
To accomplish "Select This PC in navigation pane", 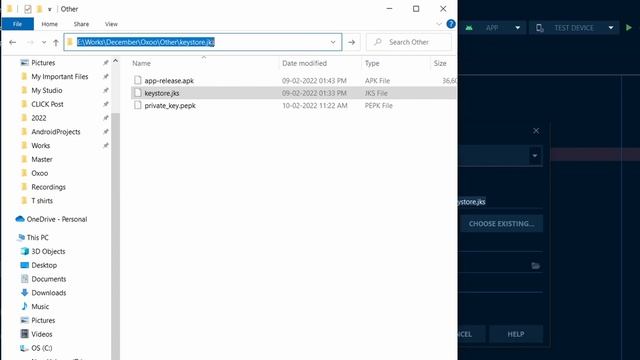I will (37, 238).
